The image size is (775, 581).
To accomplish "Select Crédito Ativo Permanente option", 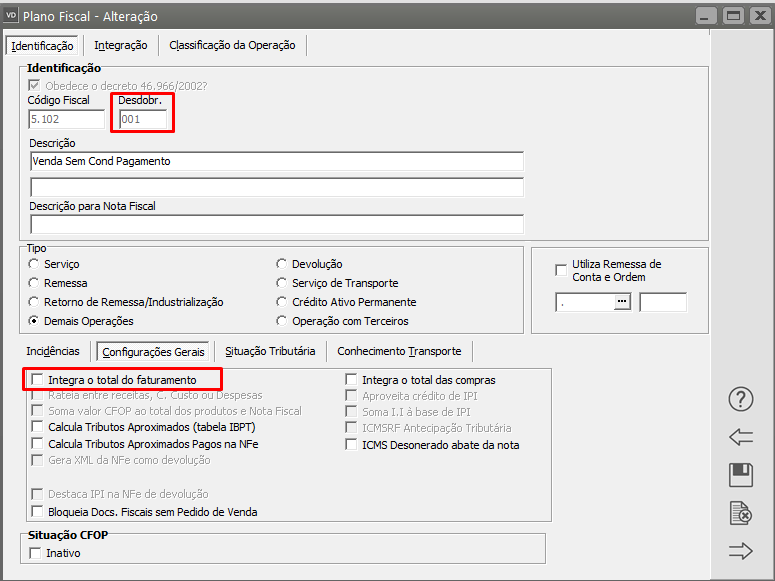I will 281,302.
